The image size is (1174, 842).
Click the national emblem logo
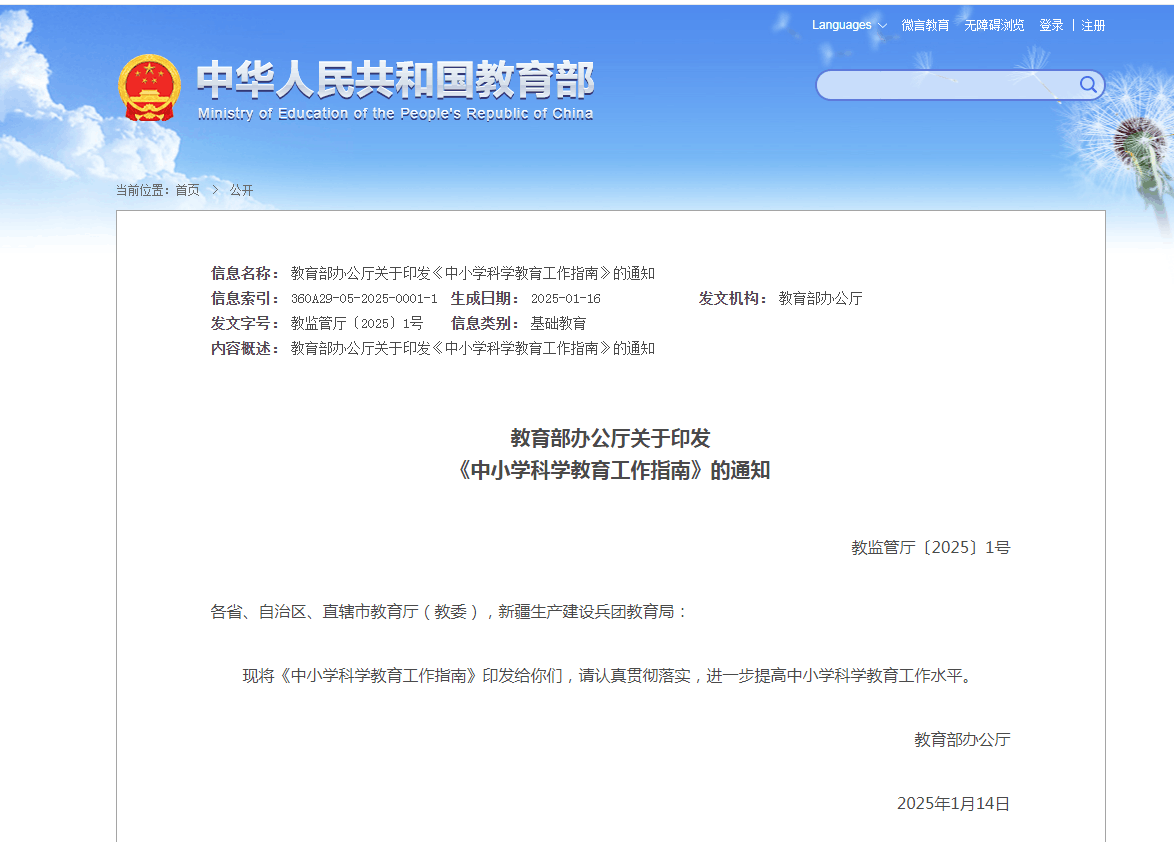pyautogui.click(x=149, y=88)
